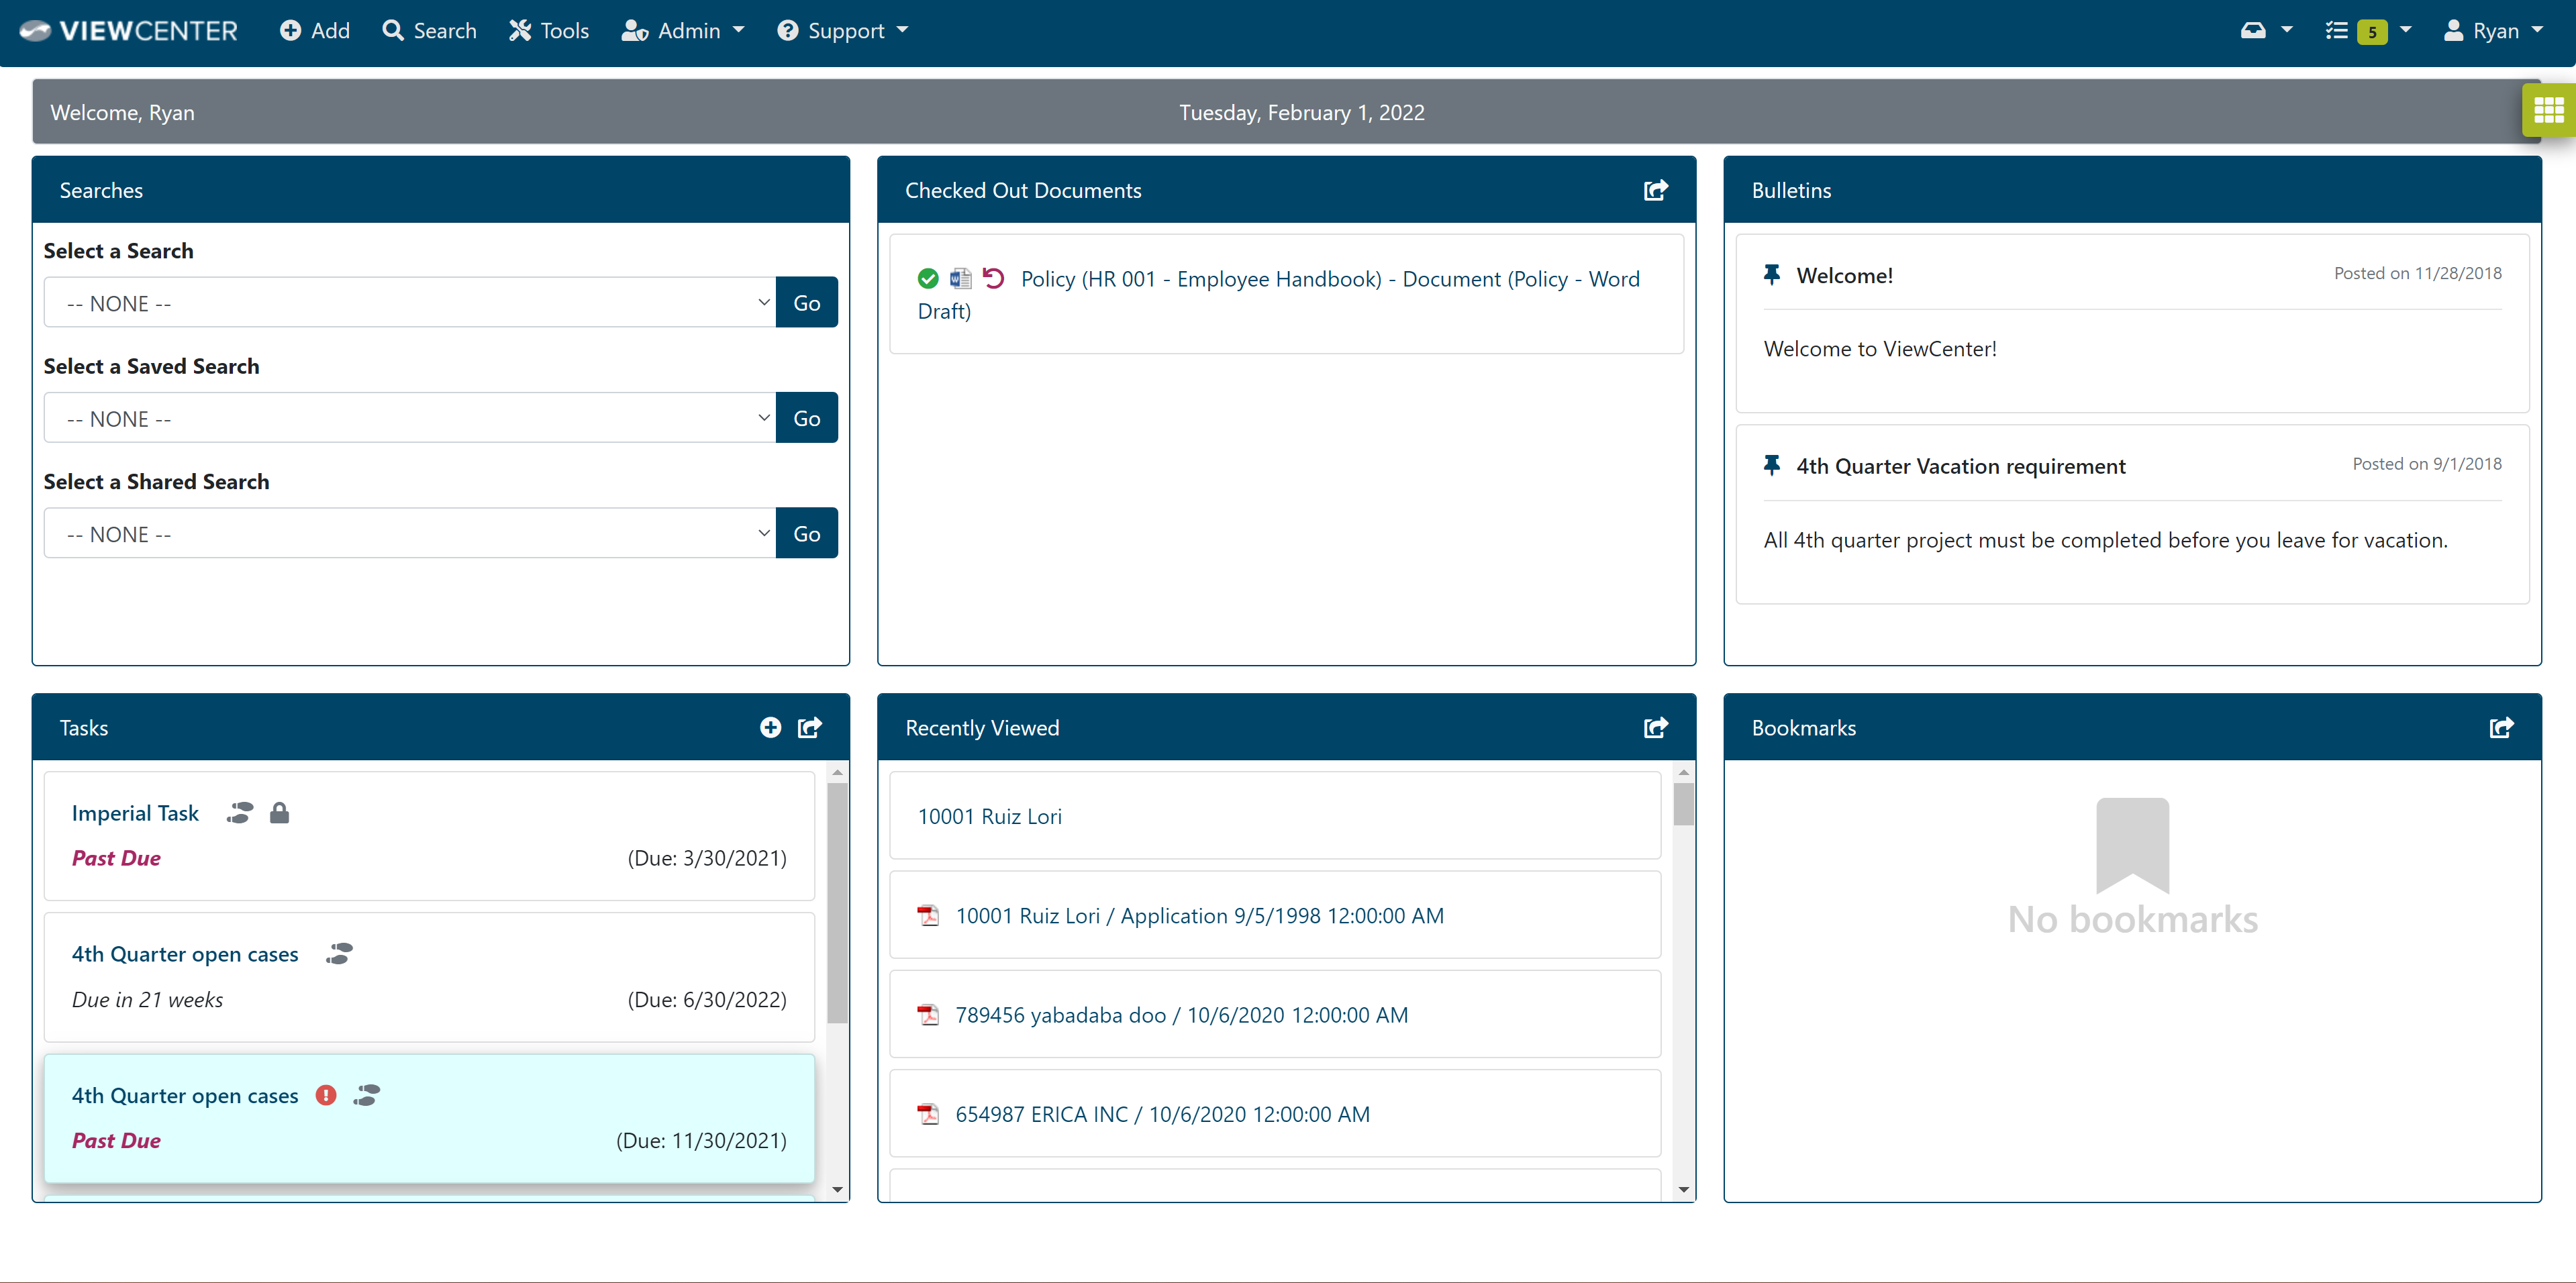Click the Support question mark icon
The image size is (2576, 1283).
[788, 31]
